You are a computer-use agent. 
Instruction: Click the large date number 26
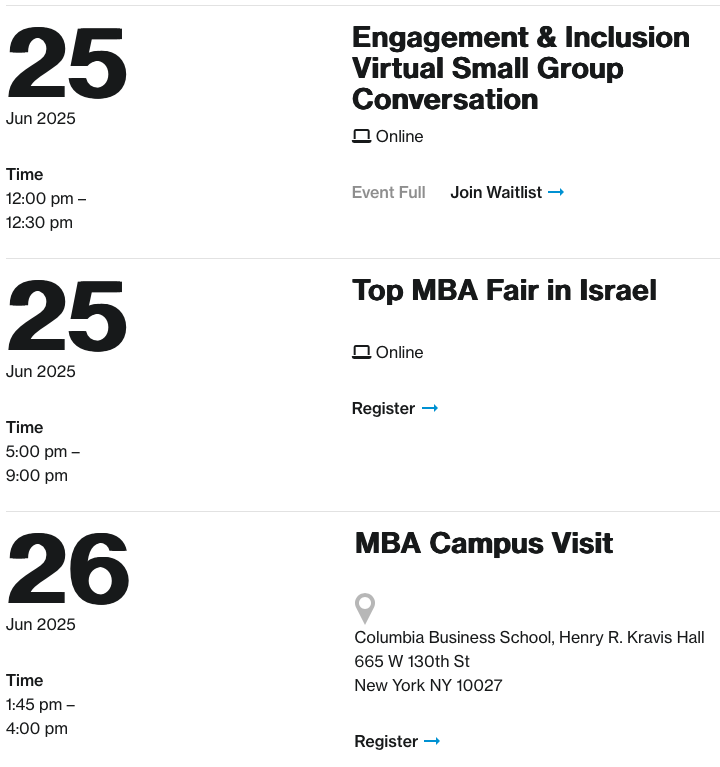pyautogui.click(x=68, y=568)
